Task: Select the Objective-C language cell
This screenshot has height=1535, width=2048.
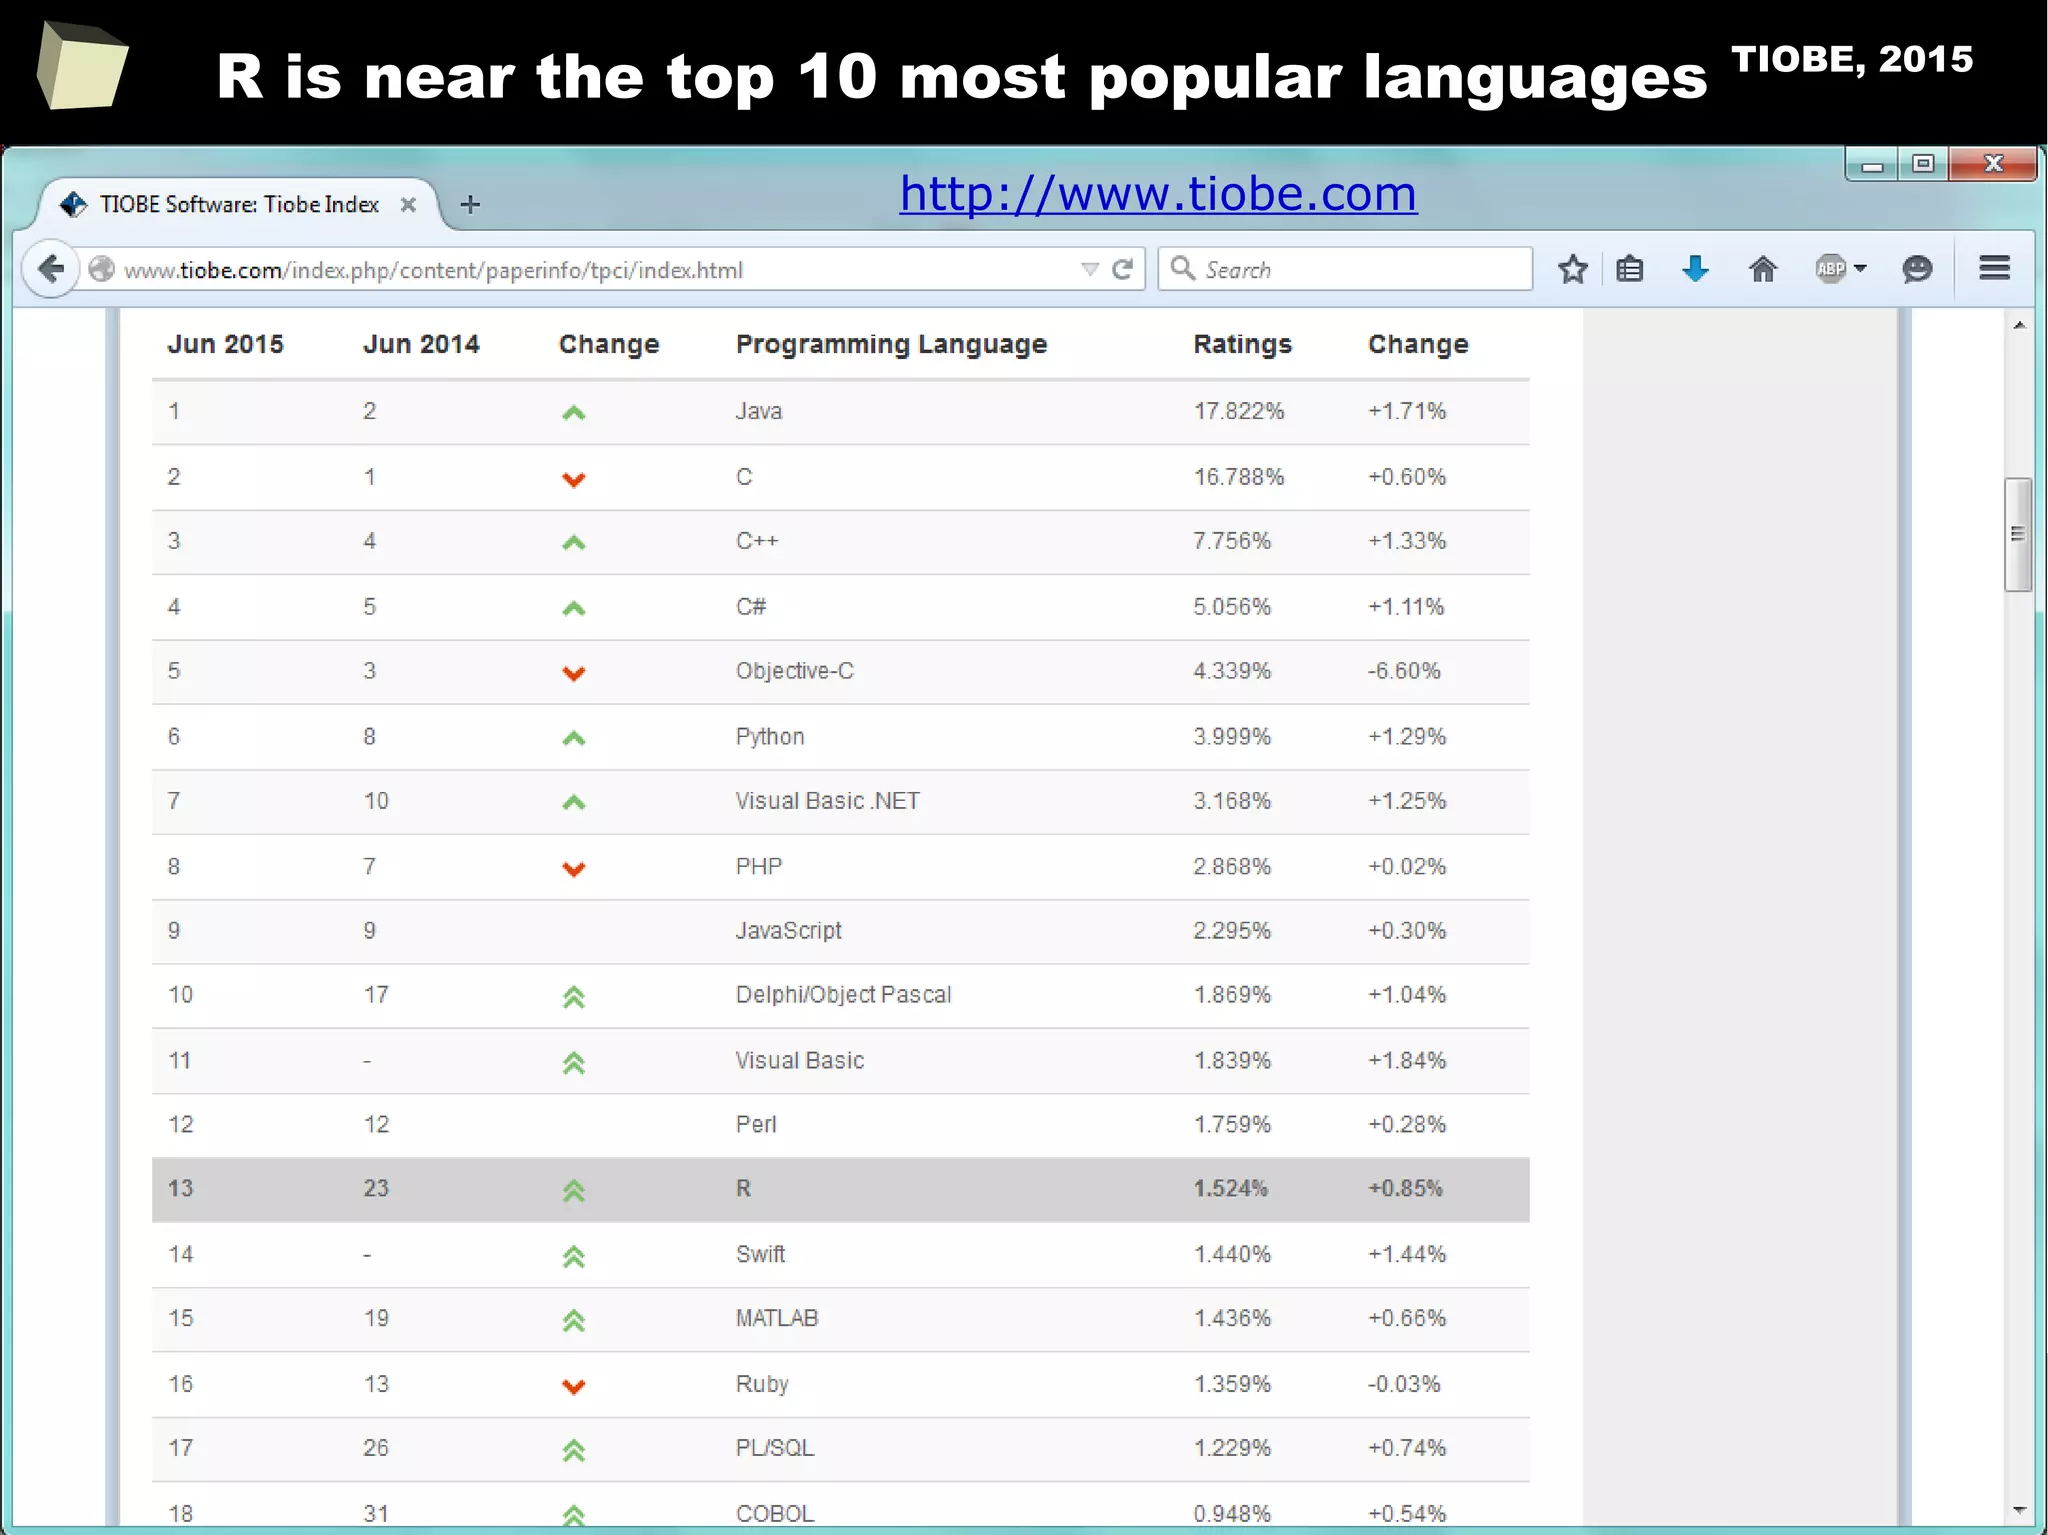Action: click(795, 671)
